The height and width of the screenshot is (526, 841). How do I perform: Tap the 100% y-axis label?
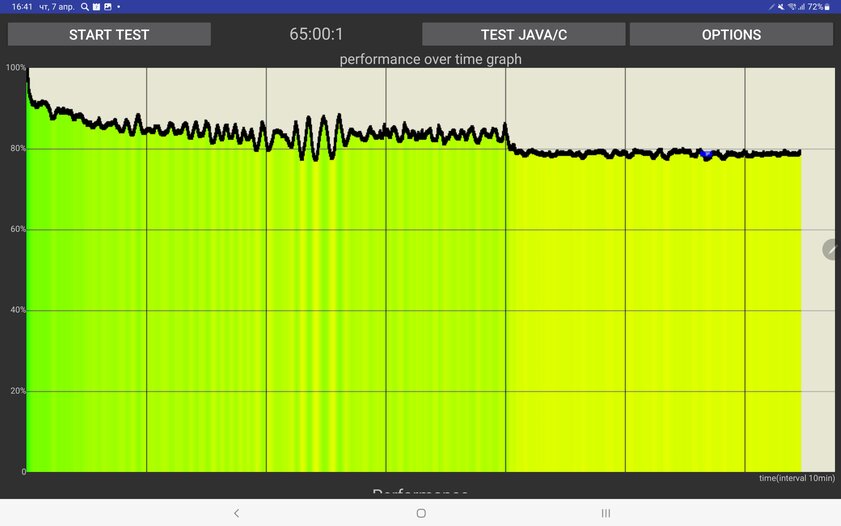(16, 68)
